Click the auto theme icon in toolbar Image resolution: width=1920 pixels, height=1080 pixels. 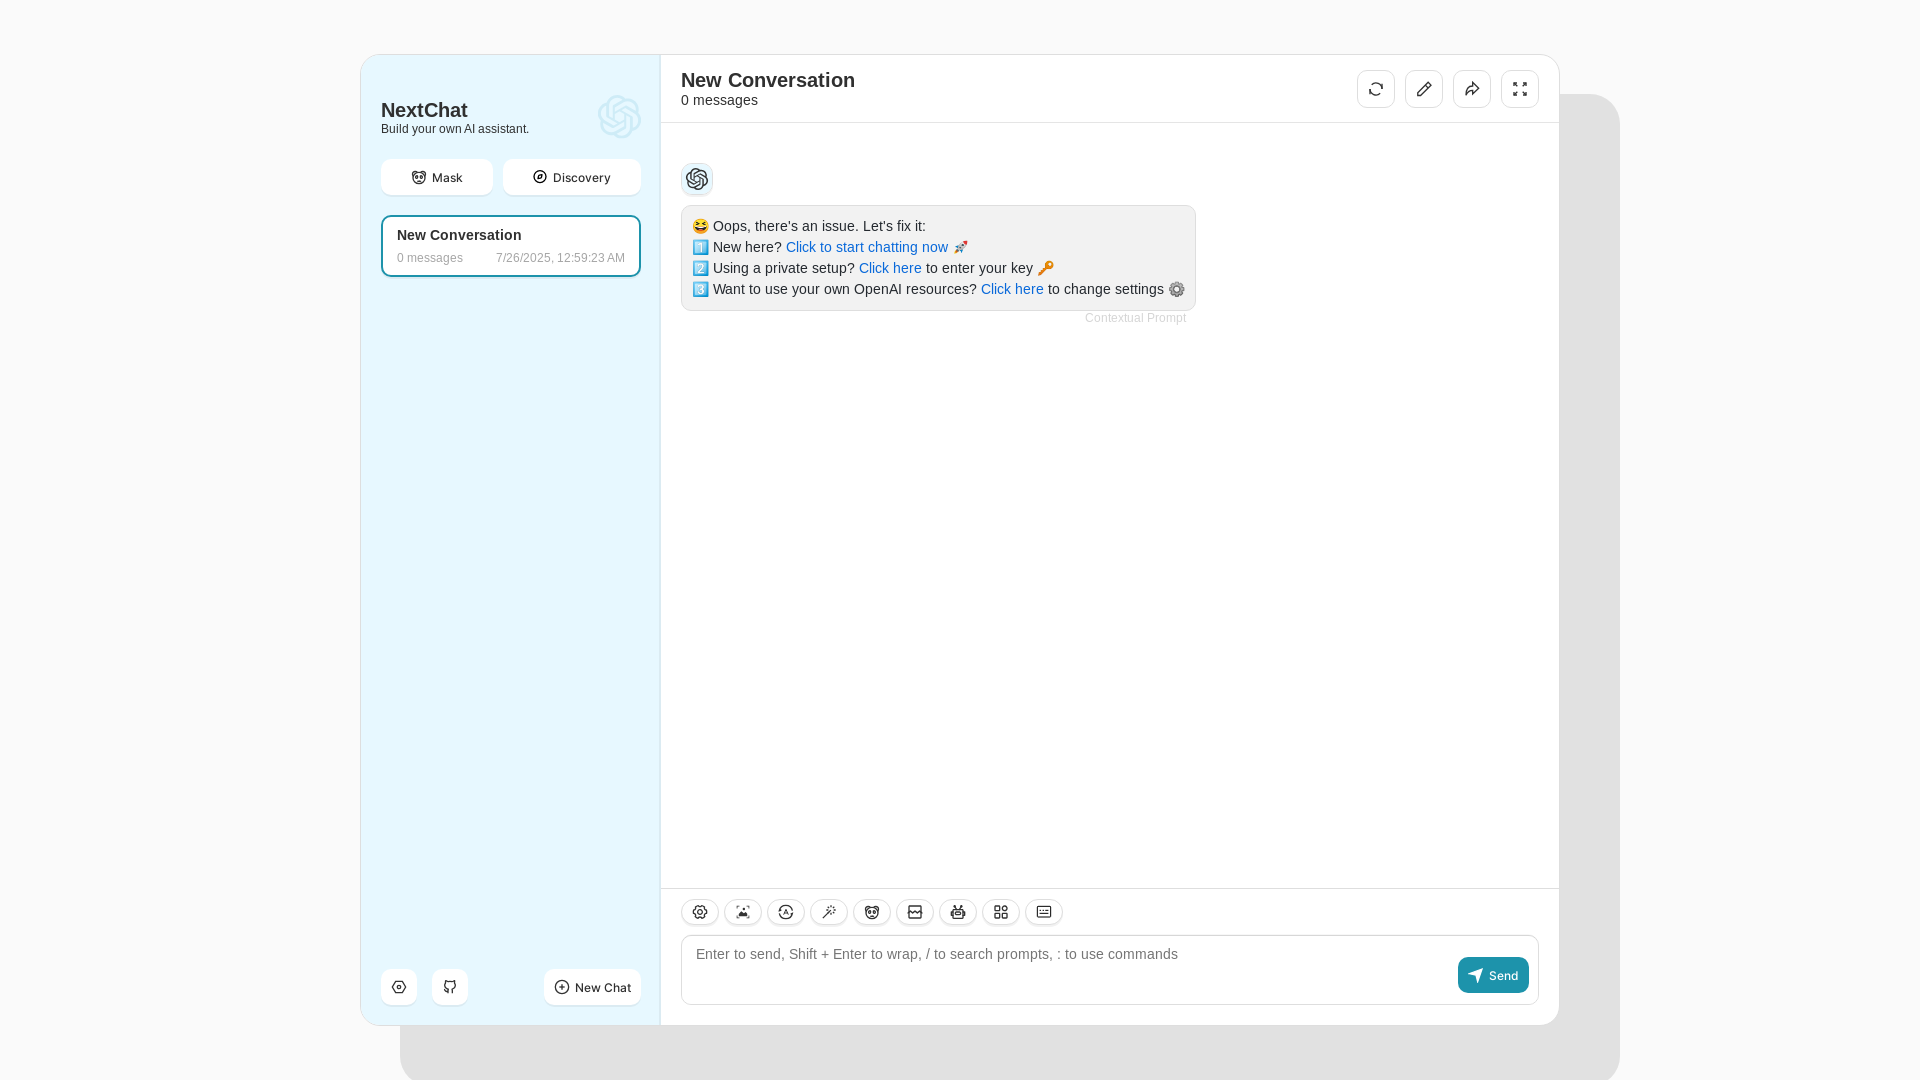786,912
